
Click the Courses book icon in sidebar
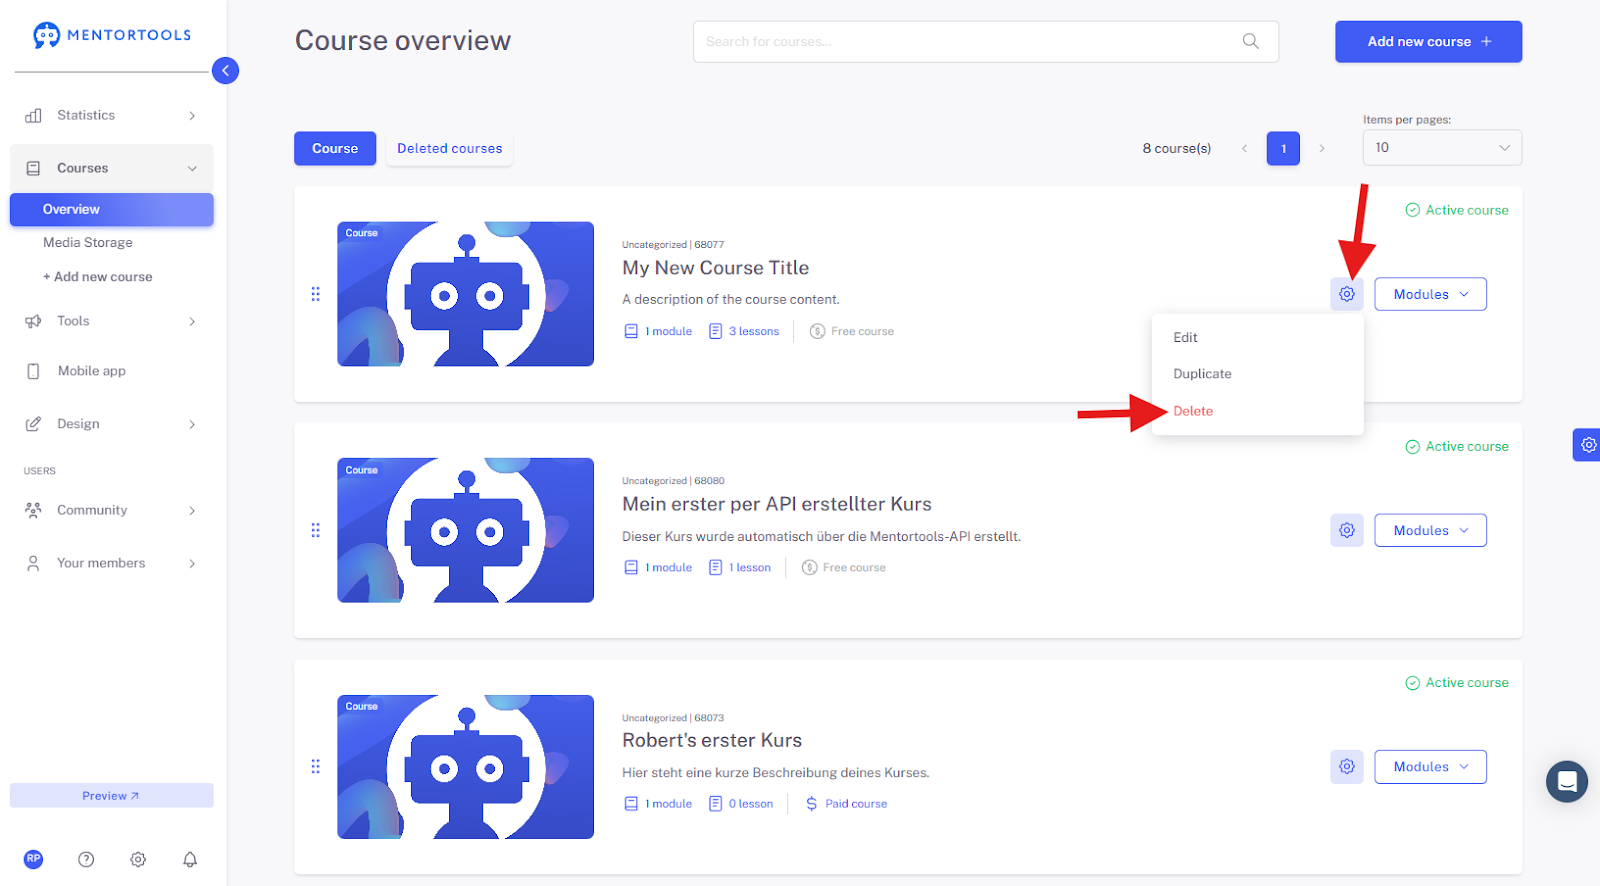(x=33, y=168)
